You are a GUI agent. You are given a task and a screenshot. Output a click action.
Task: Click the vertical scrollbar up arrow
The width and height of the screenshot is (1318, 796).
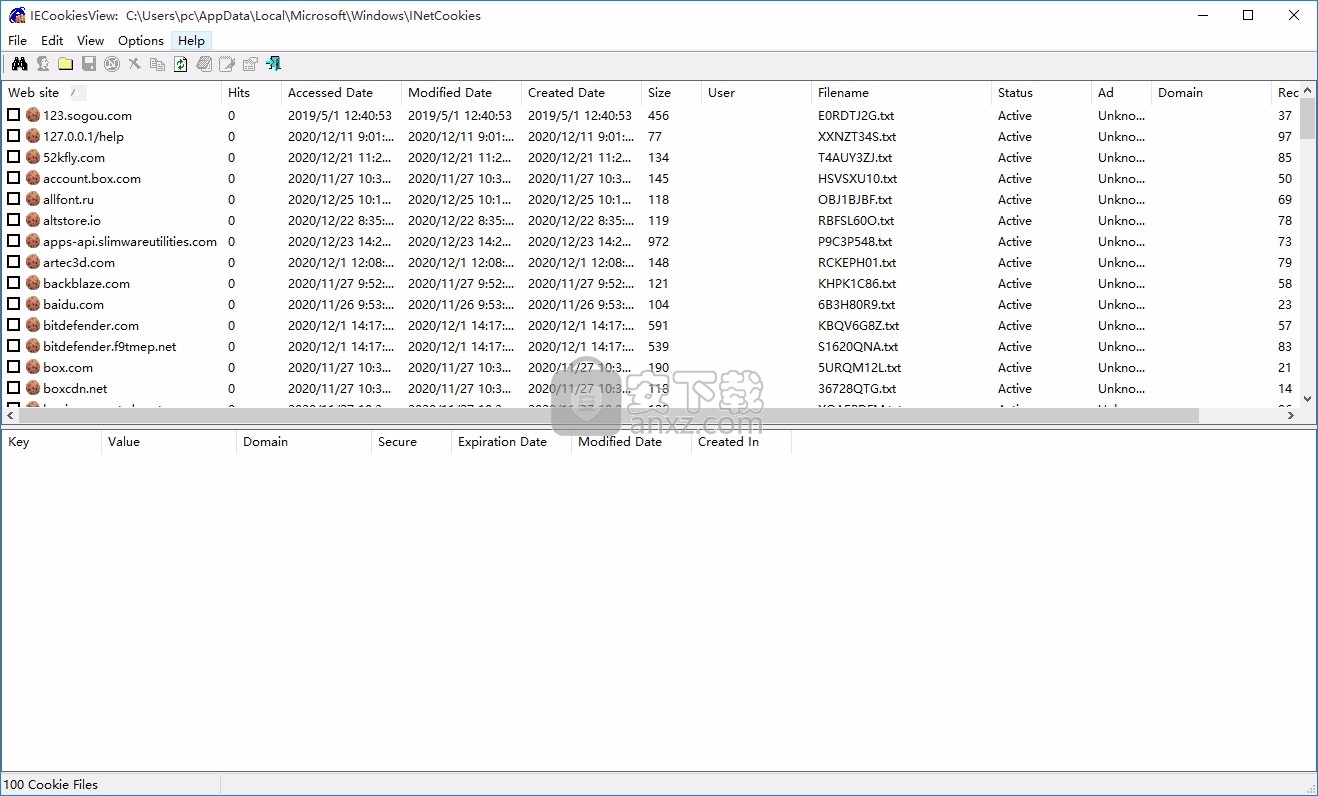(1307, 91)
